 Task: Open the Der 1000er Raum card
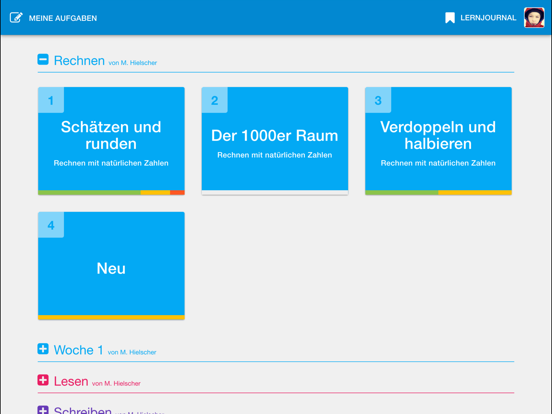(x=275, y=141)
